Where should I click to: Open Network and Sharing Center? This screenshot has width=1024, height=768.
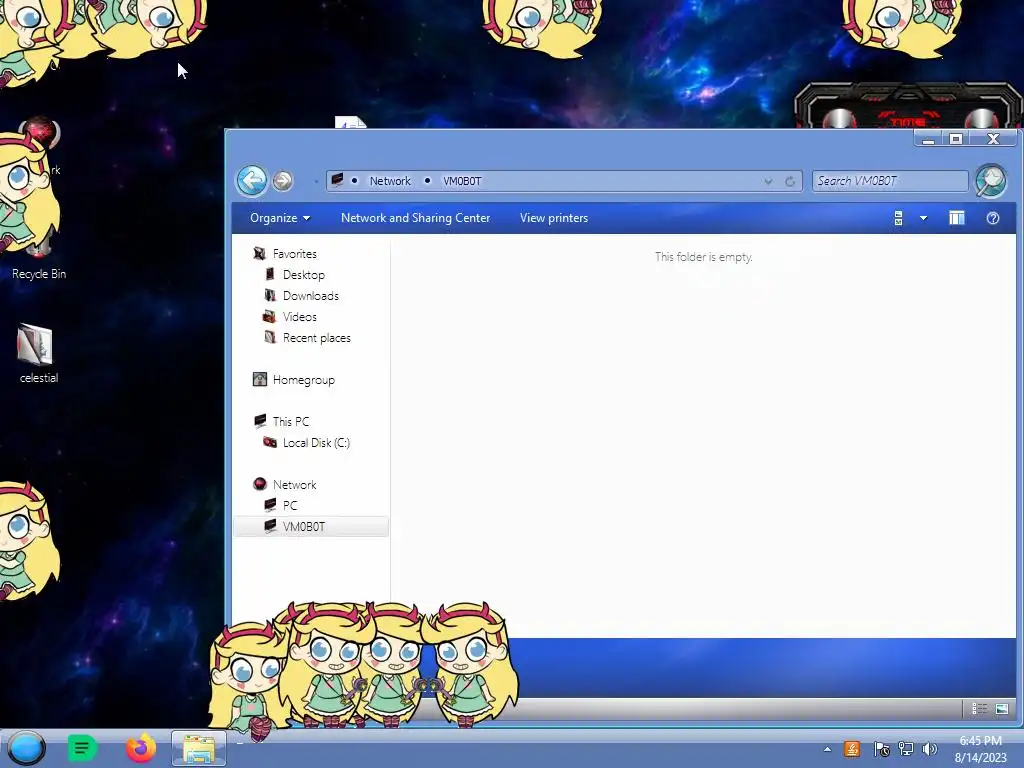point(415,218)
